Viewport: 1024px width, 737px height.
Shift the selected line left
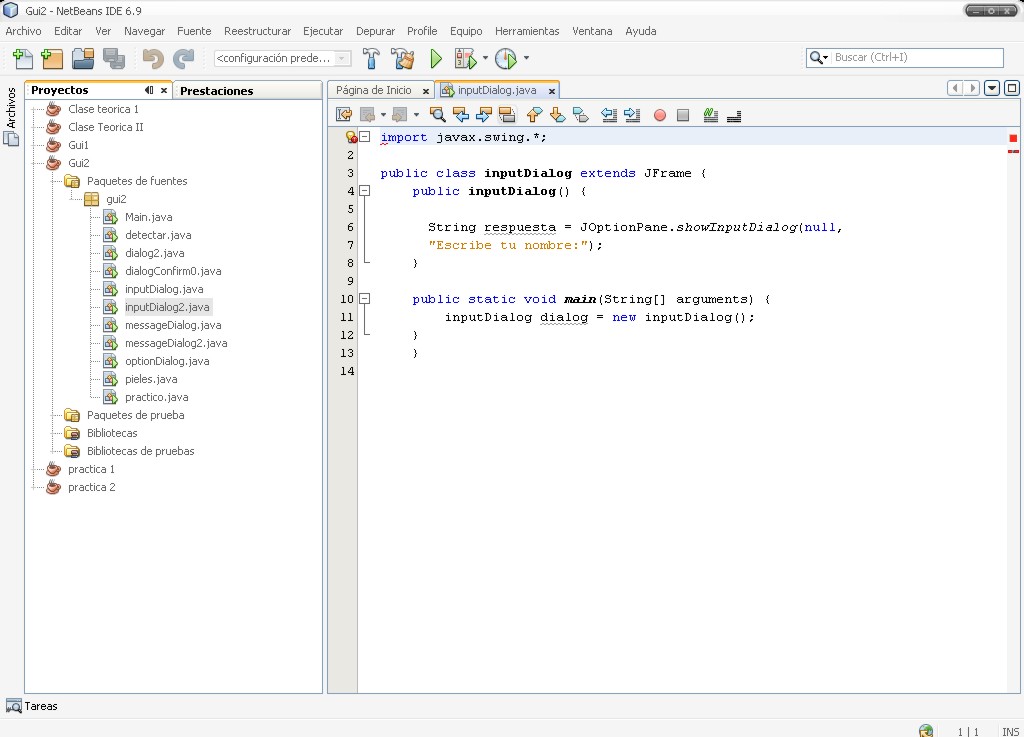pyautogui.click(x=609, y=114)
